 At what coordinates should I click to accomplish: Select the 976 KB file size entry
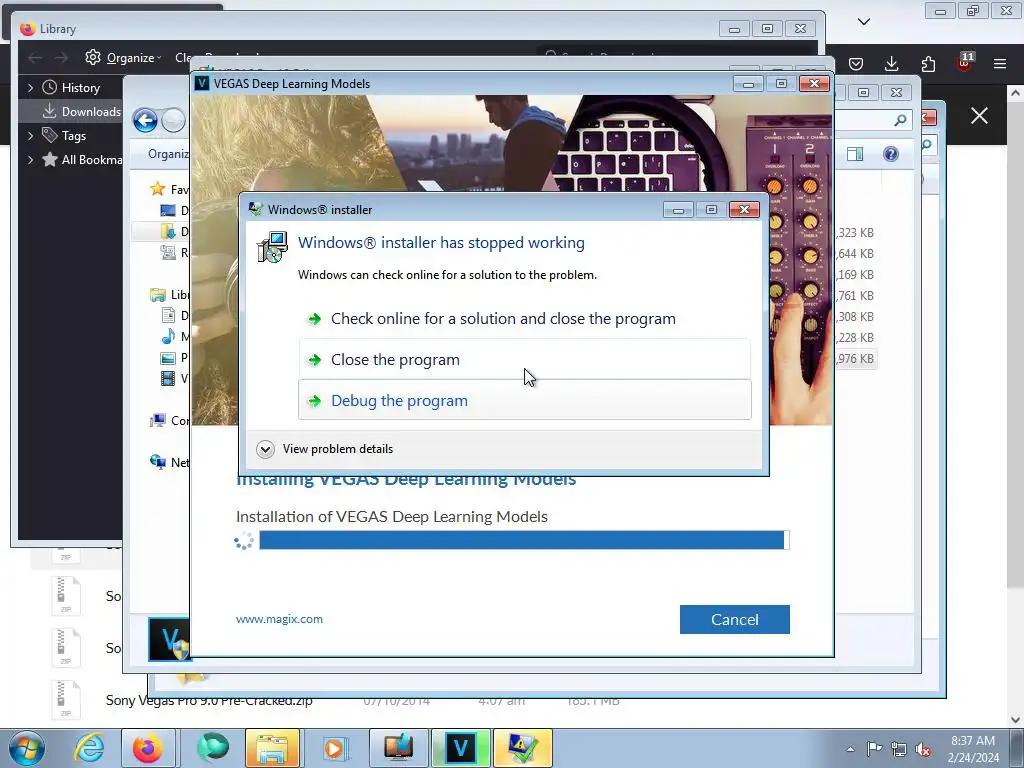[x=856, y=359]
